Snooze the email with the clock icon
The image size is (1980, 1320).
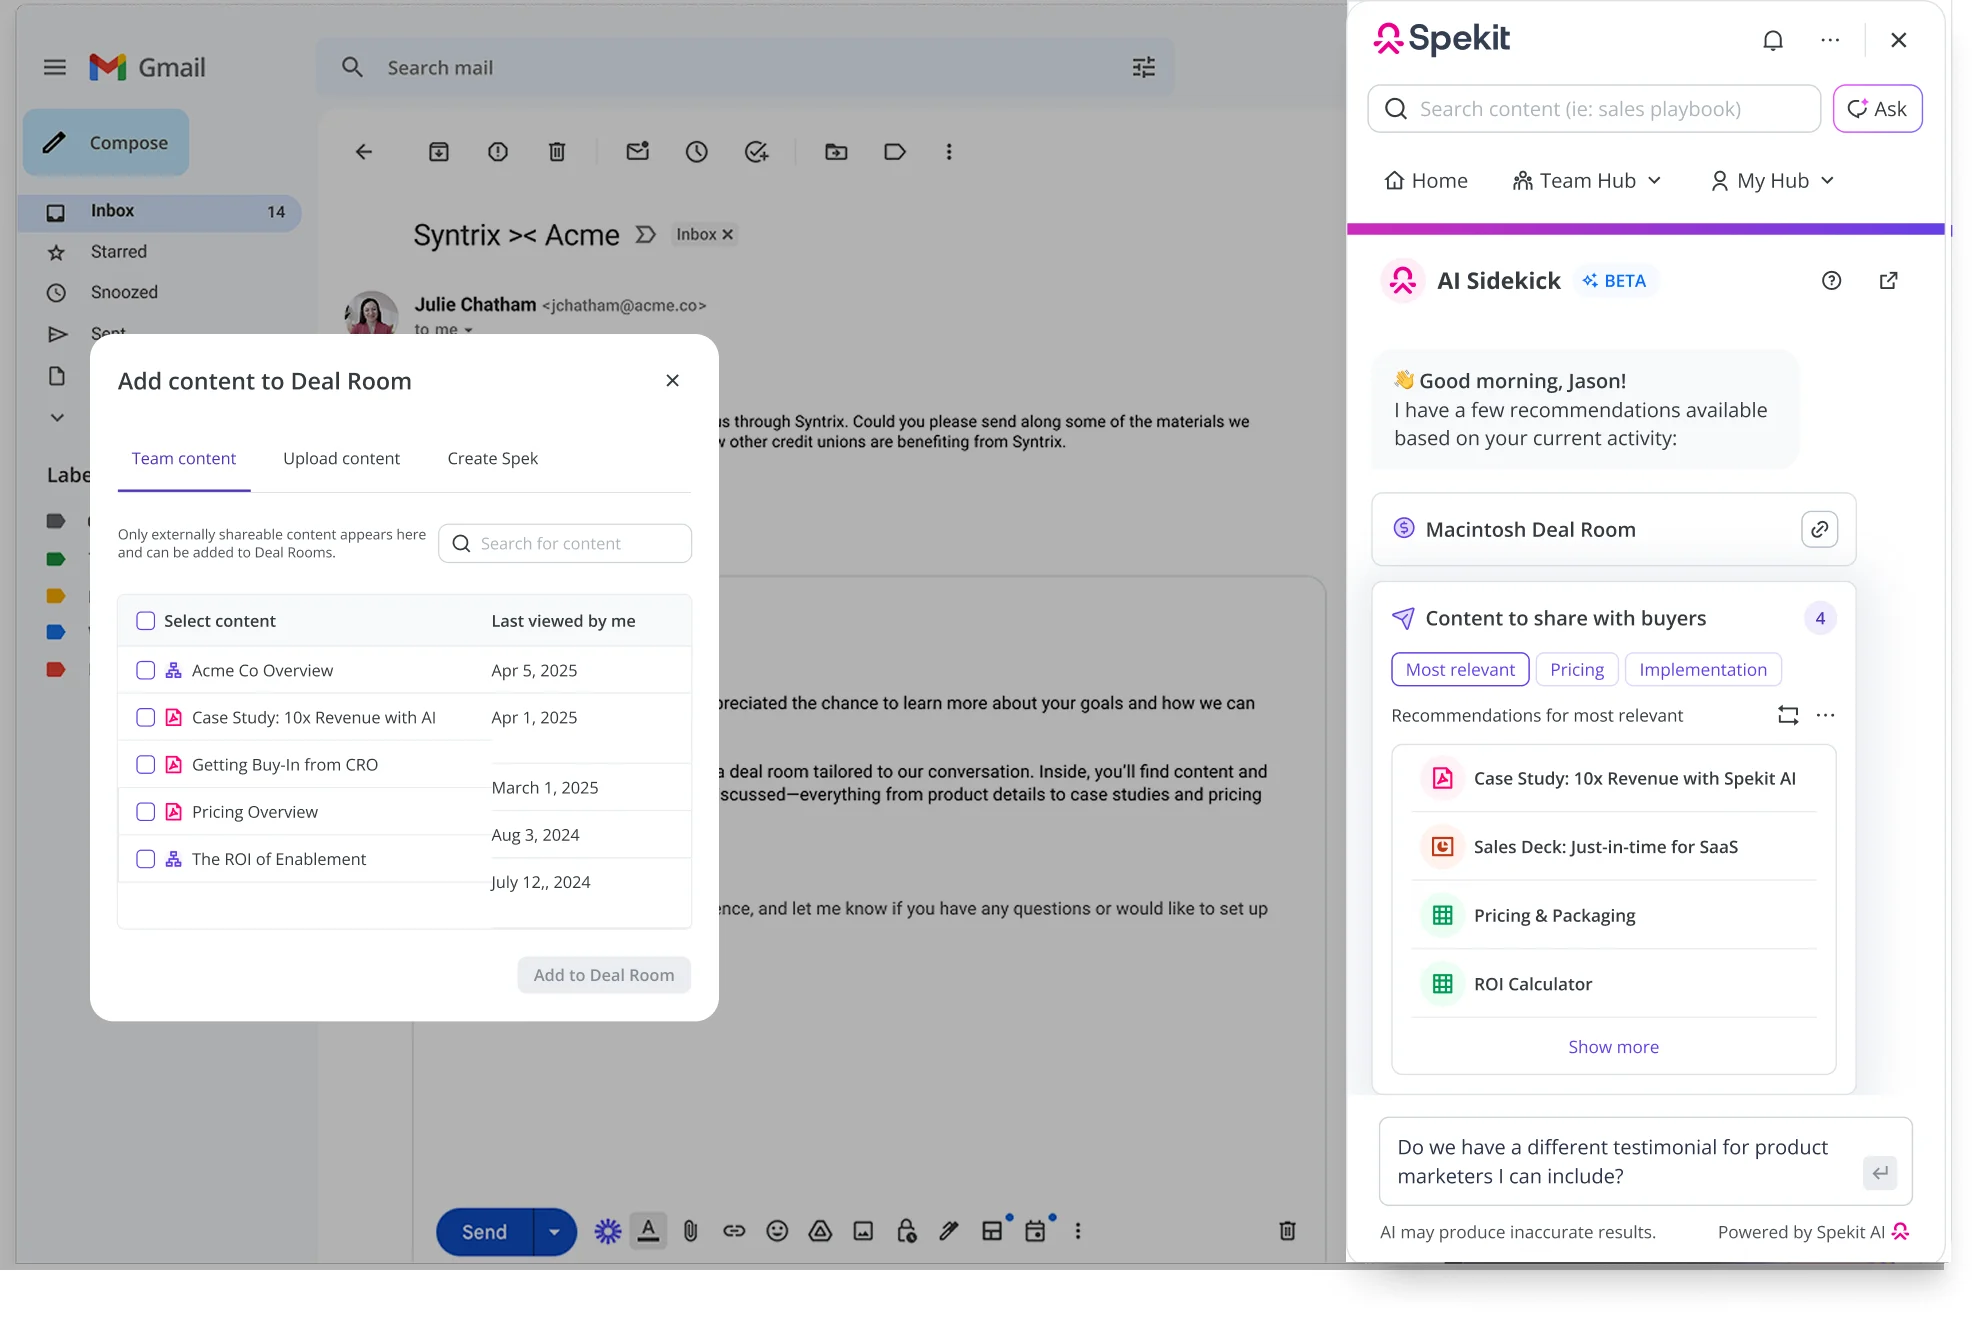point(697,152)
